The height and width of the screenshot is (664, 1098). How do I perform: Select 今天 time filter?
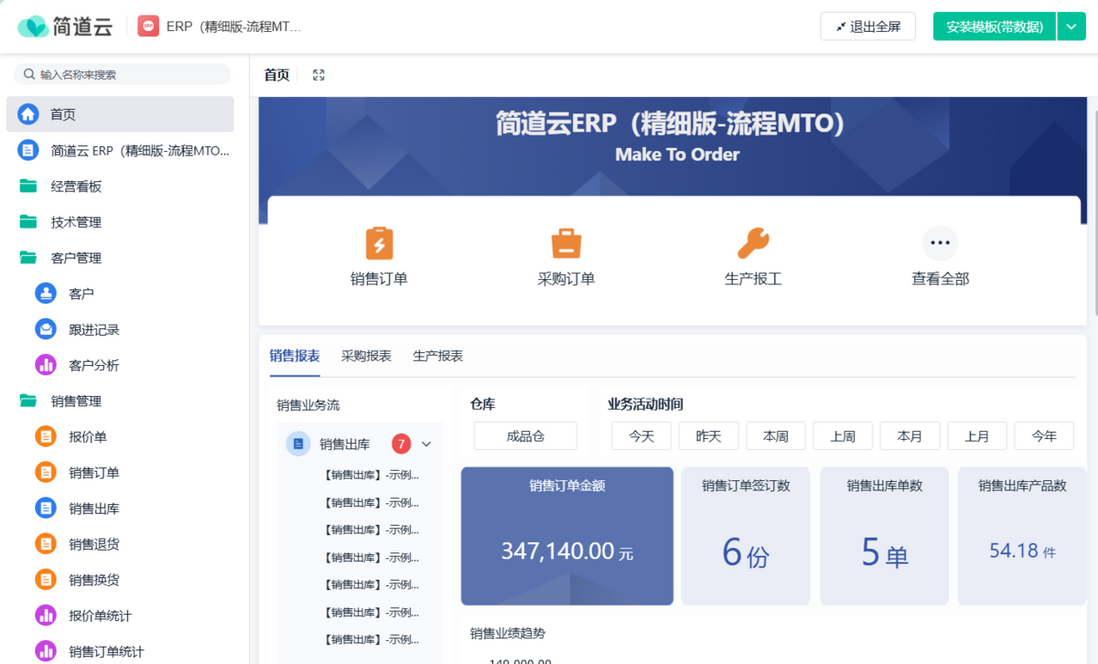(x=641, y=436)
